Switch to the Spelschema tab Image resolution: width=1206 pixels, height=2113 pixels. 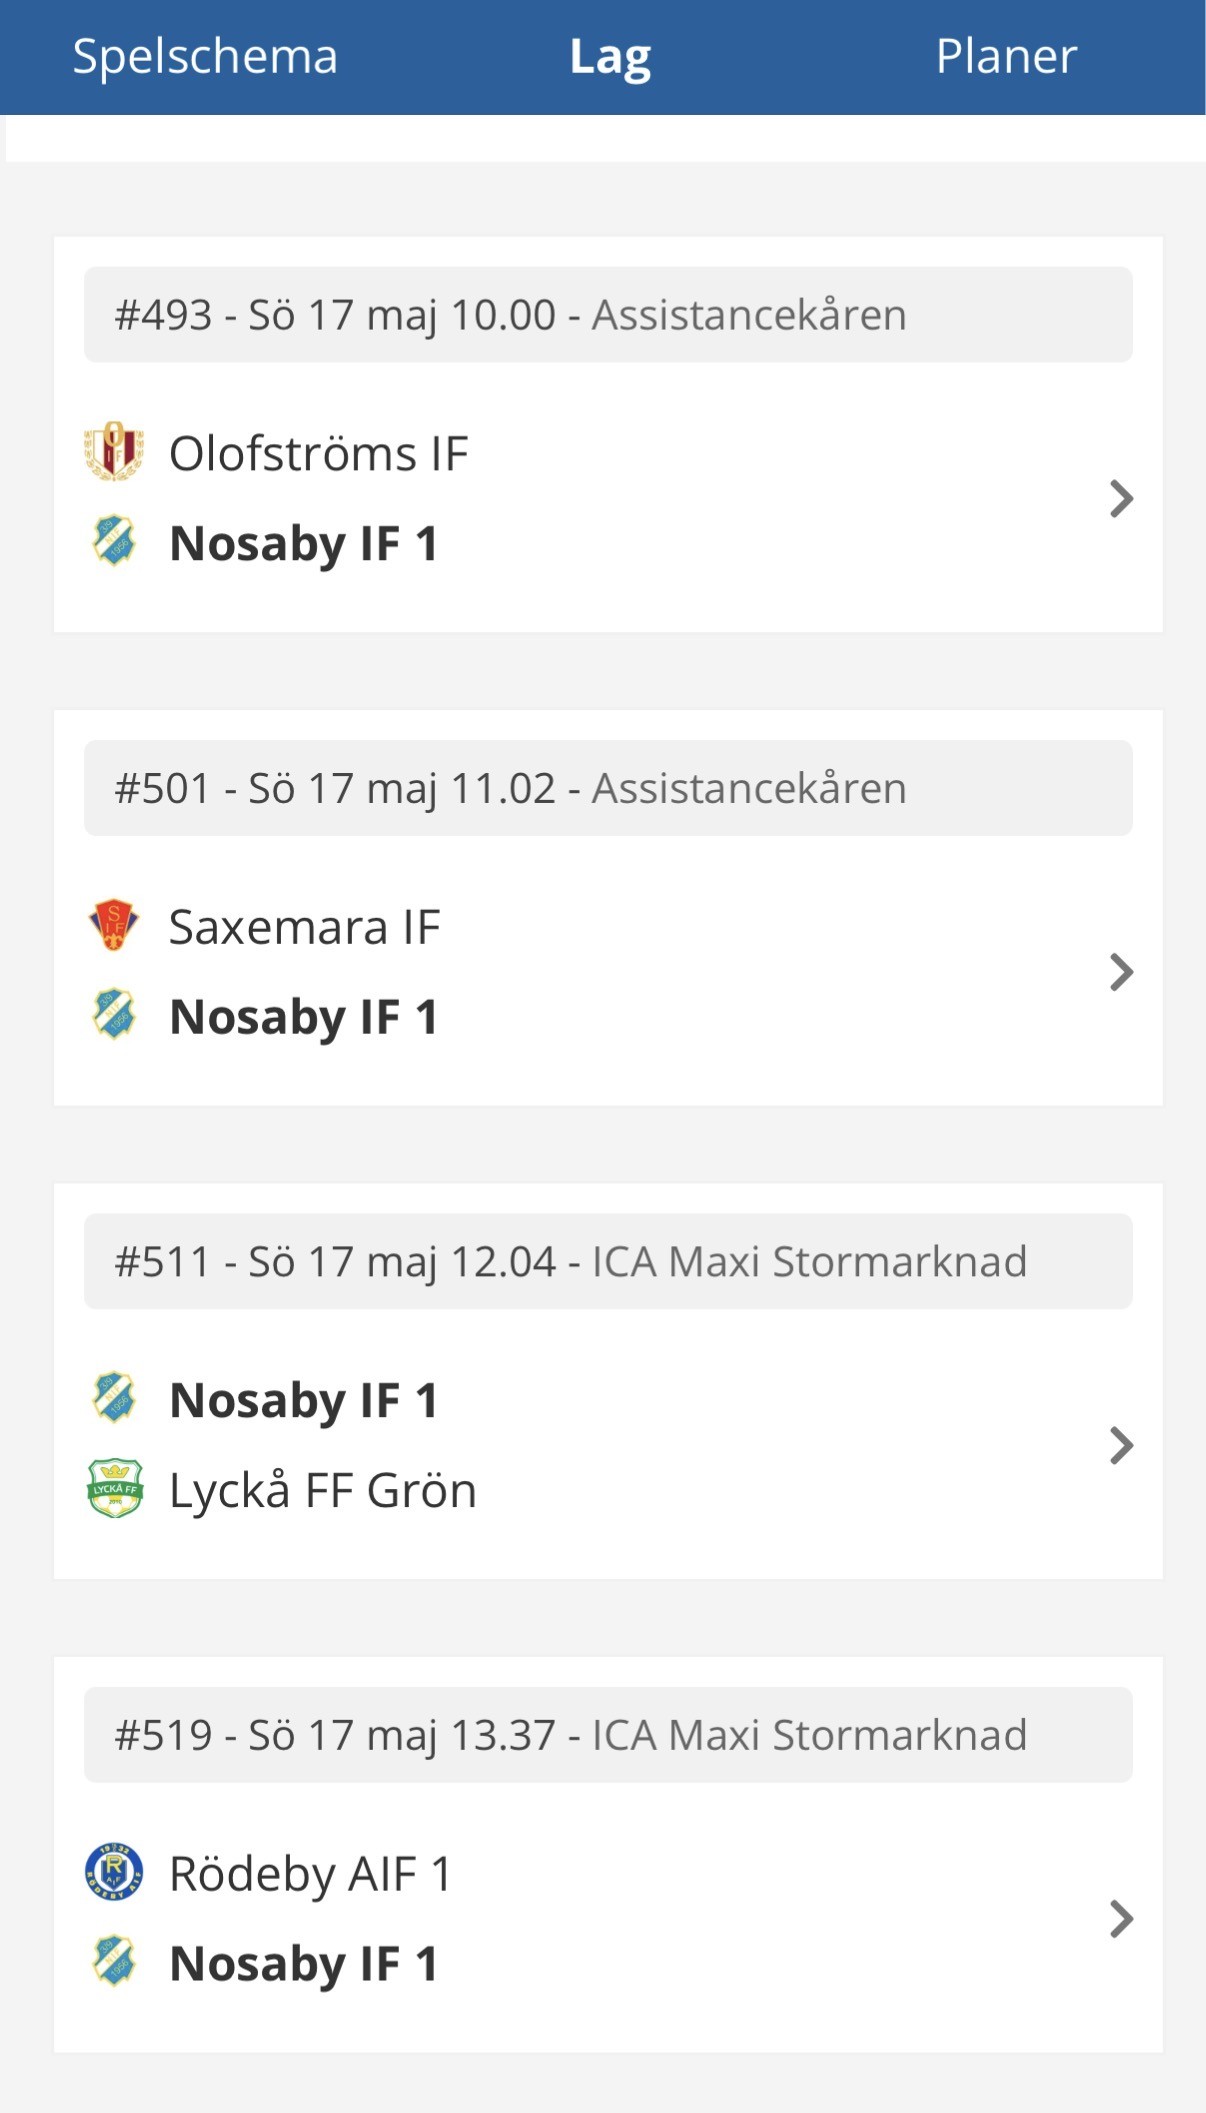[205, 56]
